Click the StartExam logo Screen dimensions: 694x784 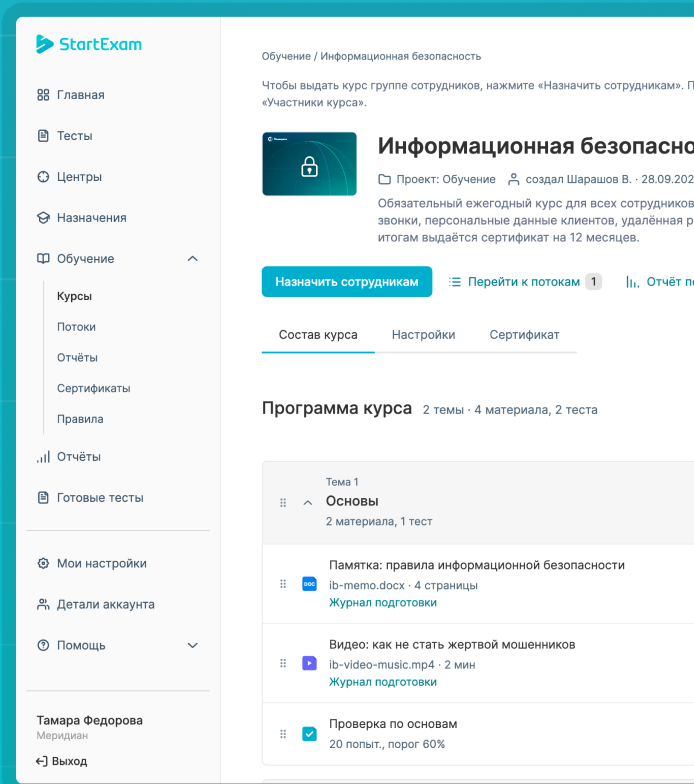89,44
